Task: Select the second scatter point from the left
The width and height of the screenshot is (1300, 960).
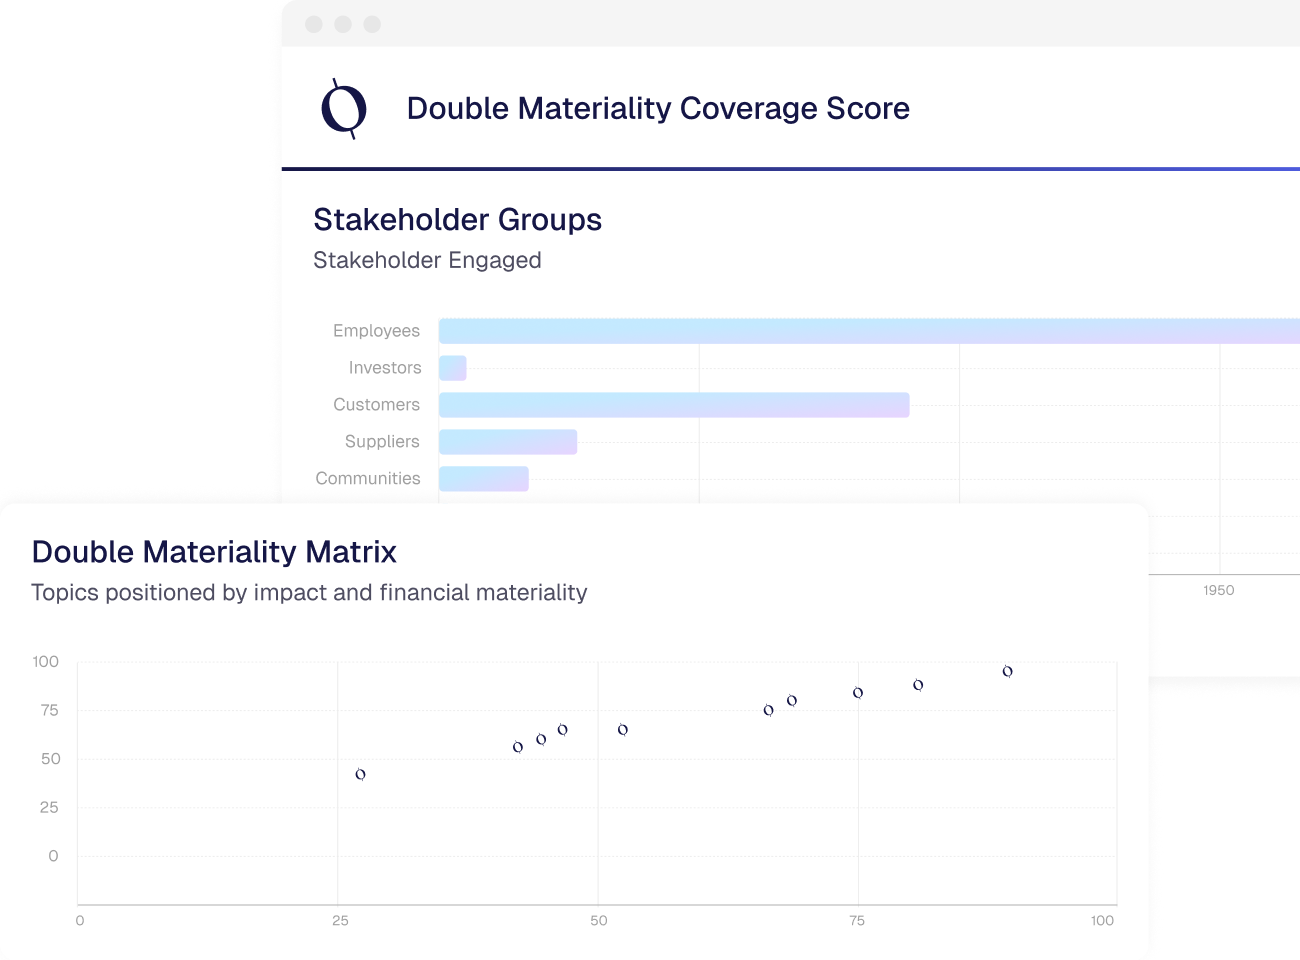Action: pyautogui.click(x=518, y=747)
